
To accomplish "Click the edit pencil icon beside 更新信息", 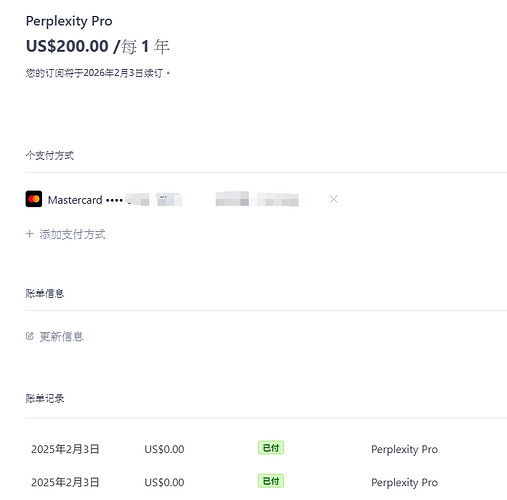I will pos(30,336).
